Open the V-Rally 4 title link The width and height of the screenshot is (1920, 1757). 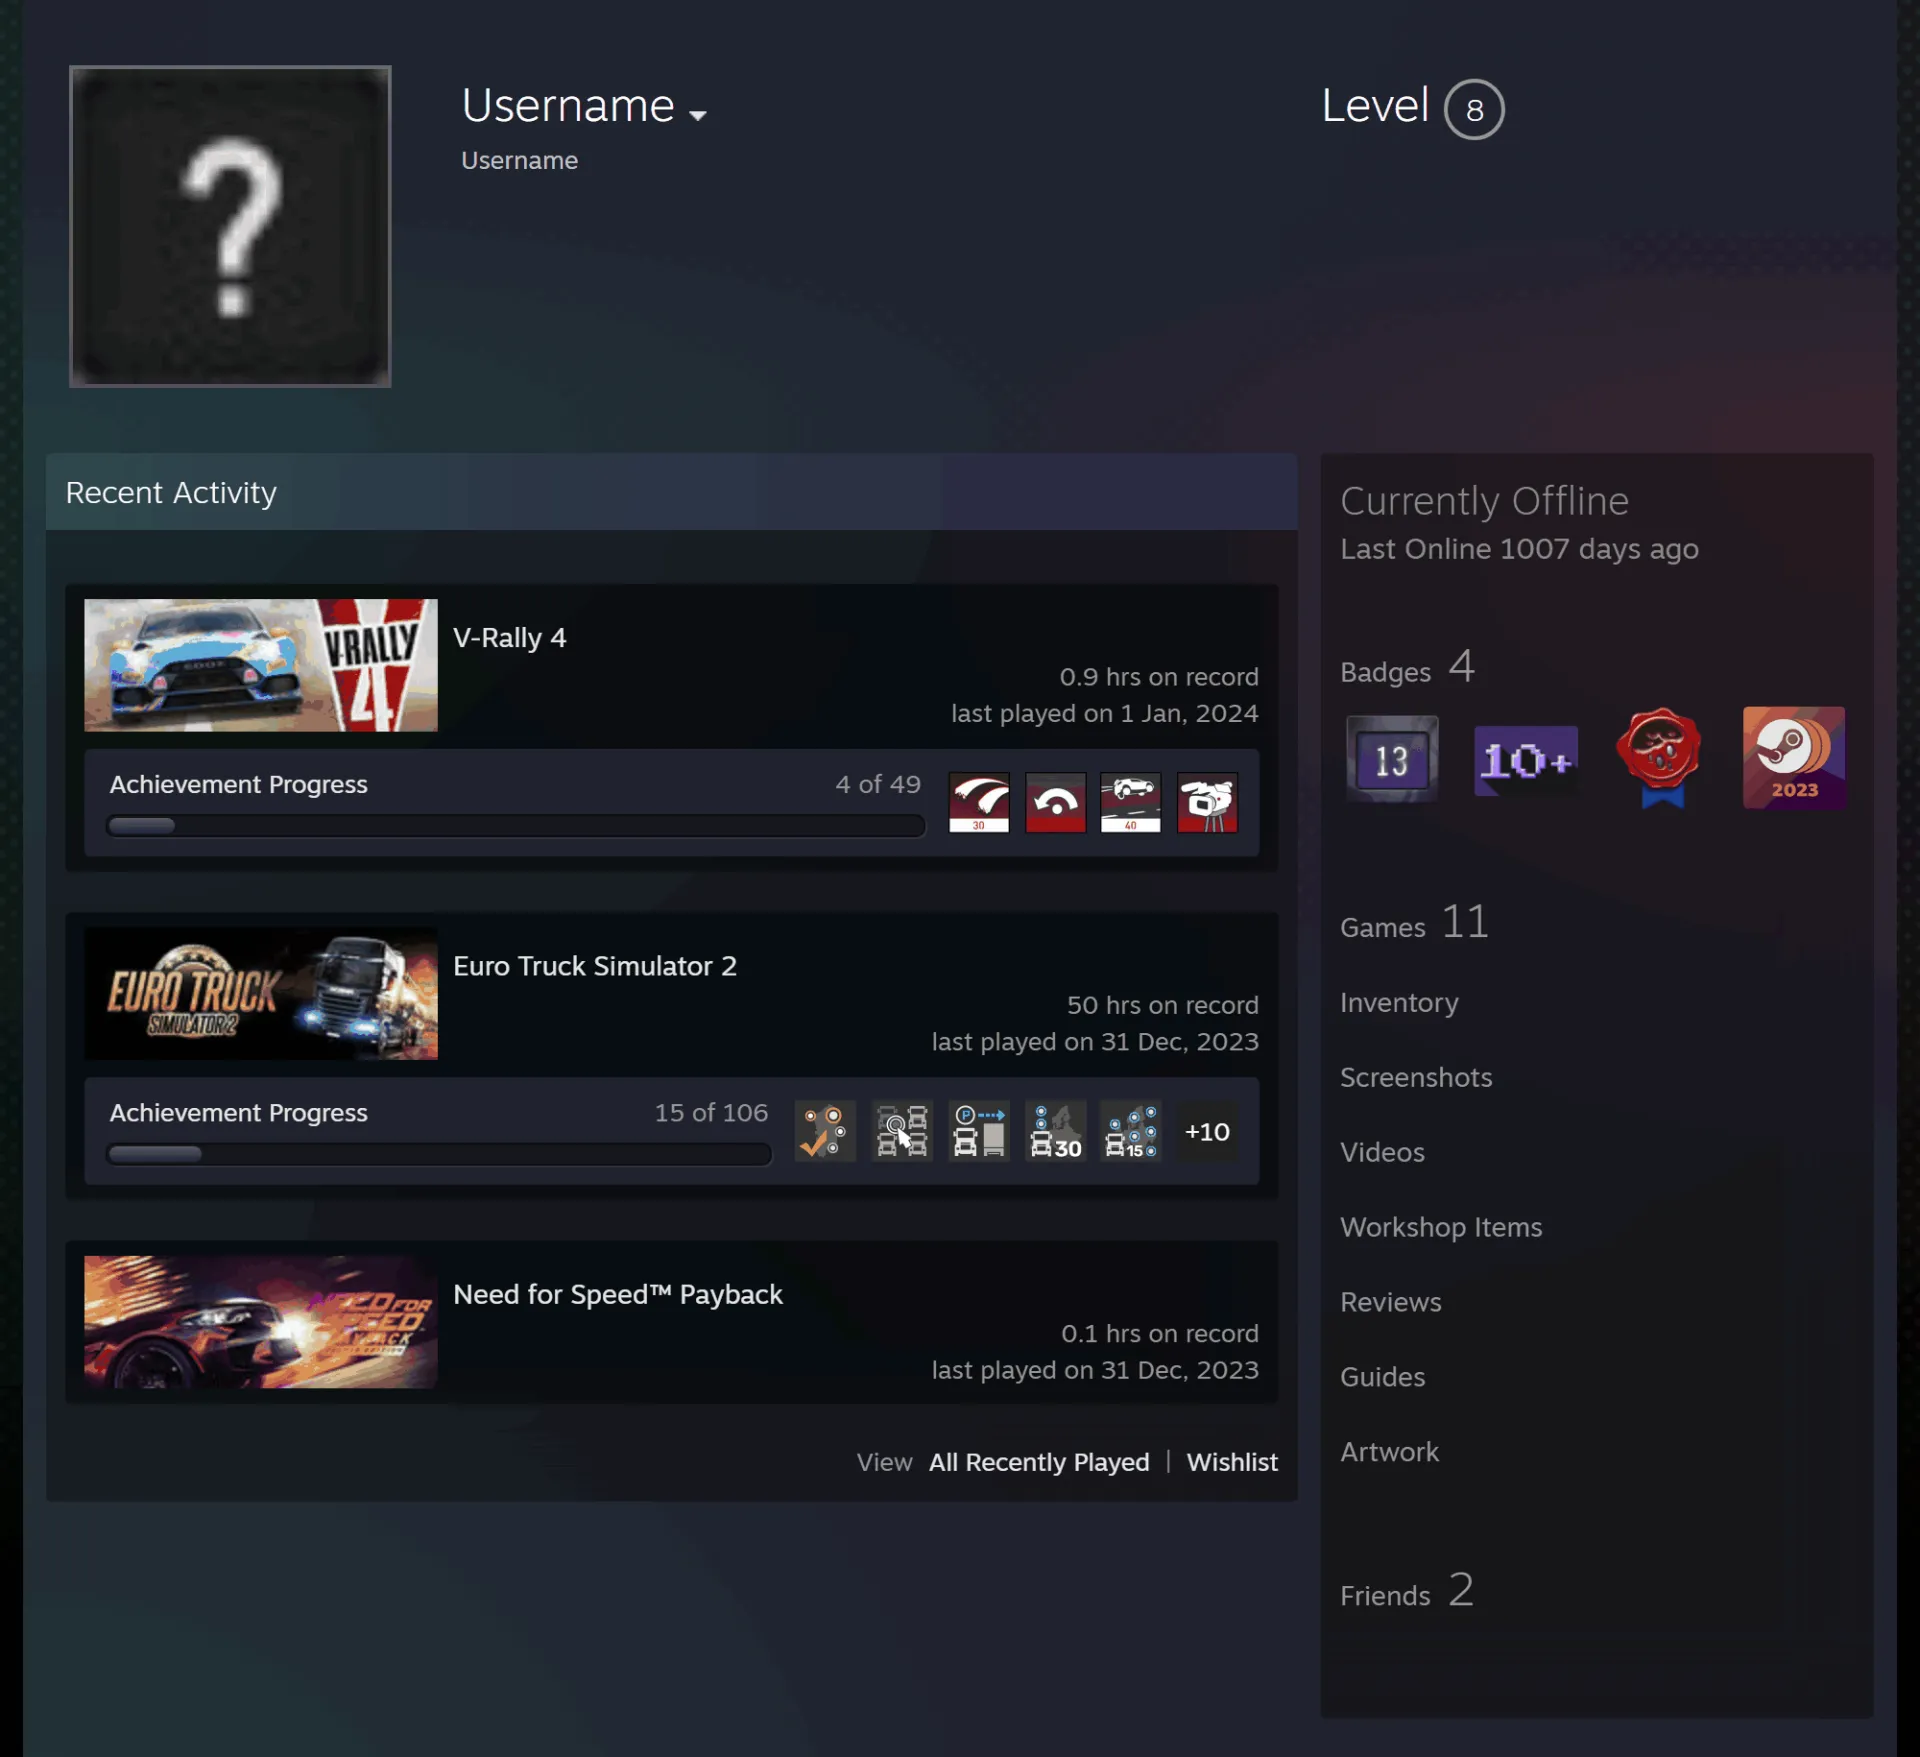coord(510,638)
